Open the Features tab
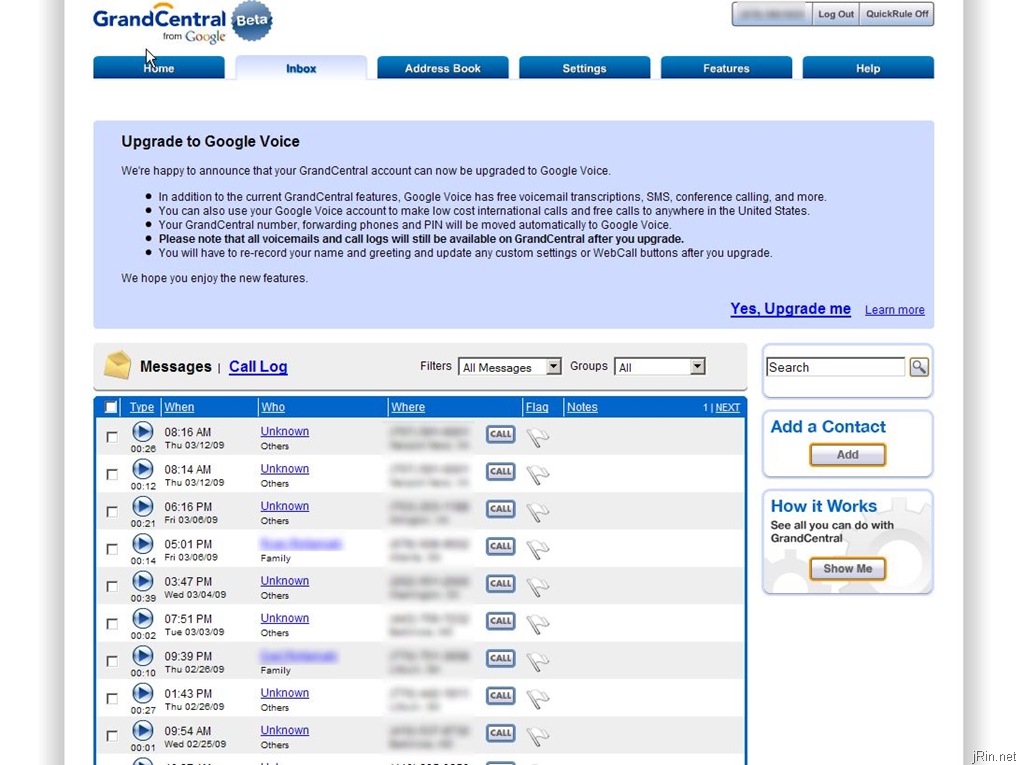This screenshot has width=1024, height=765. (x=726, y=68)
